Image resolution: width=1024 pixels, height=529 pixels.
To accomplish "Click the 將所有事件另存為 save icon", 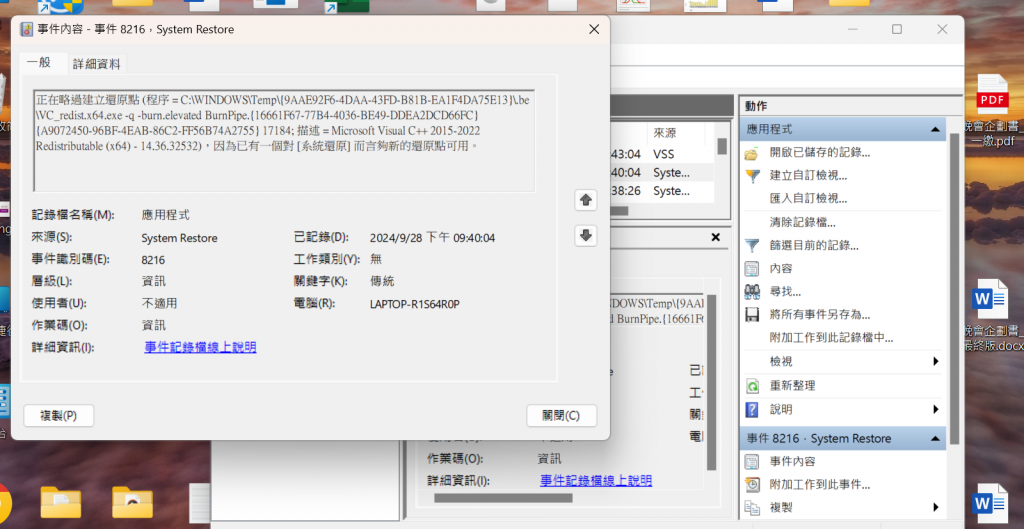I will 752,315.
